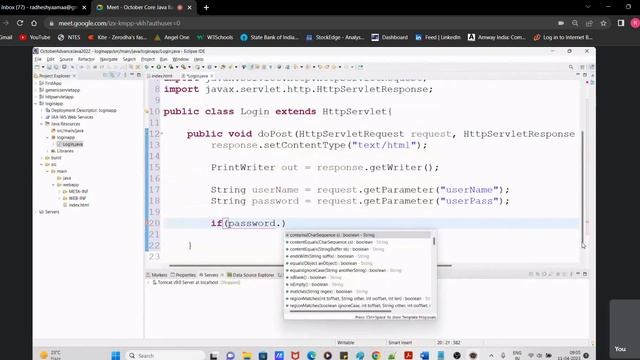This screenshot has width=640, height=360.
Task: Open the Windows Start menu
Action: [116, 356]
